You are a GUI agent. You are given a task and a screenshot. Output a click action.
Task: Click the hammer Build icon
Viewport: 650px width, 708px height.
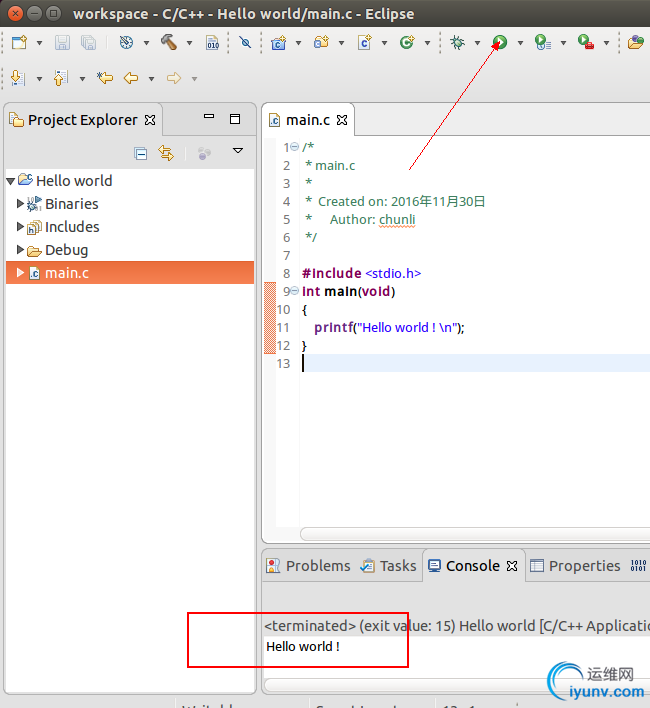[x=169, y=42]
